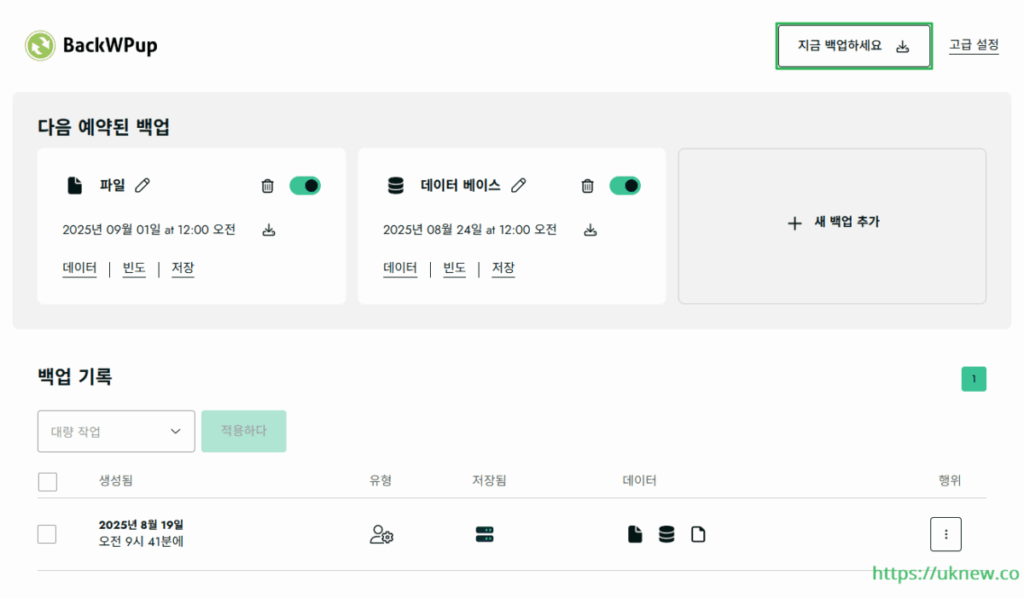Click the database icon in the 데이터 column
This screenshot has height=599, width=1024.
pos(666,534)
